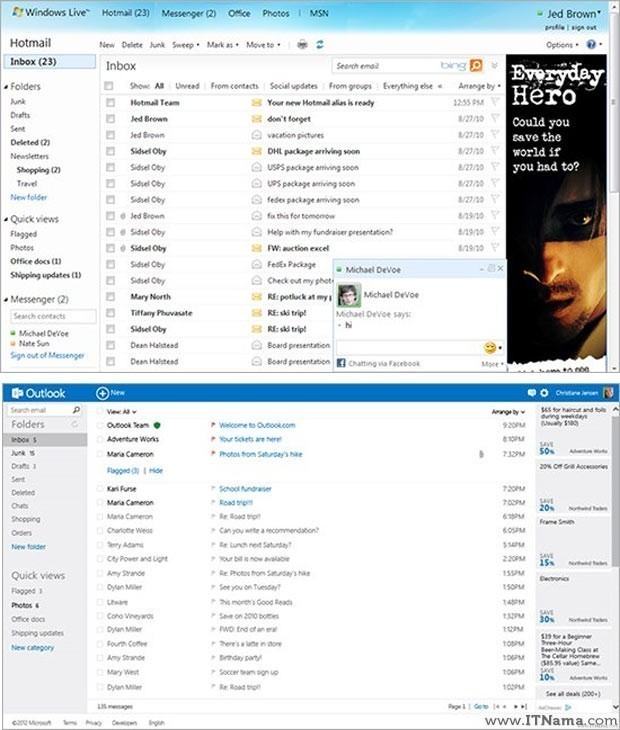The width and height of the screenshot is (620, 730).
Task: Click the Bing search button in Hotmail
Action: coord(476,66)
